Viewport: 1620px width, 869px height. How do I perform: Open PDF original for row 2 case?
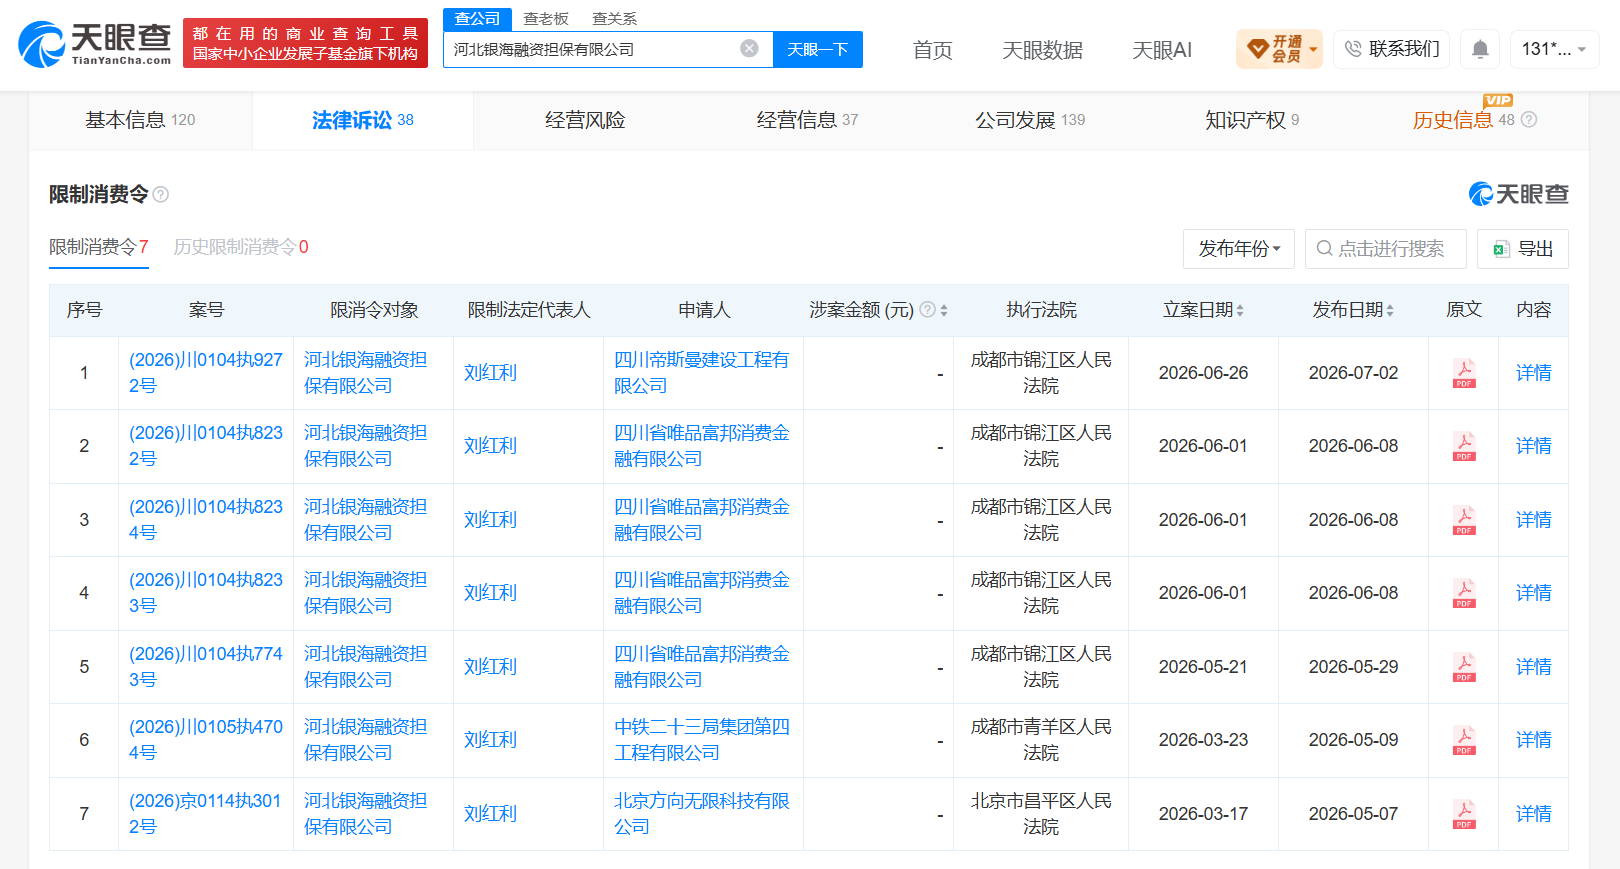pyautogui.click(x=1464, y=446)
